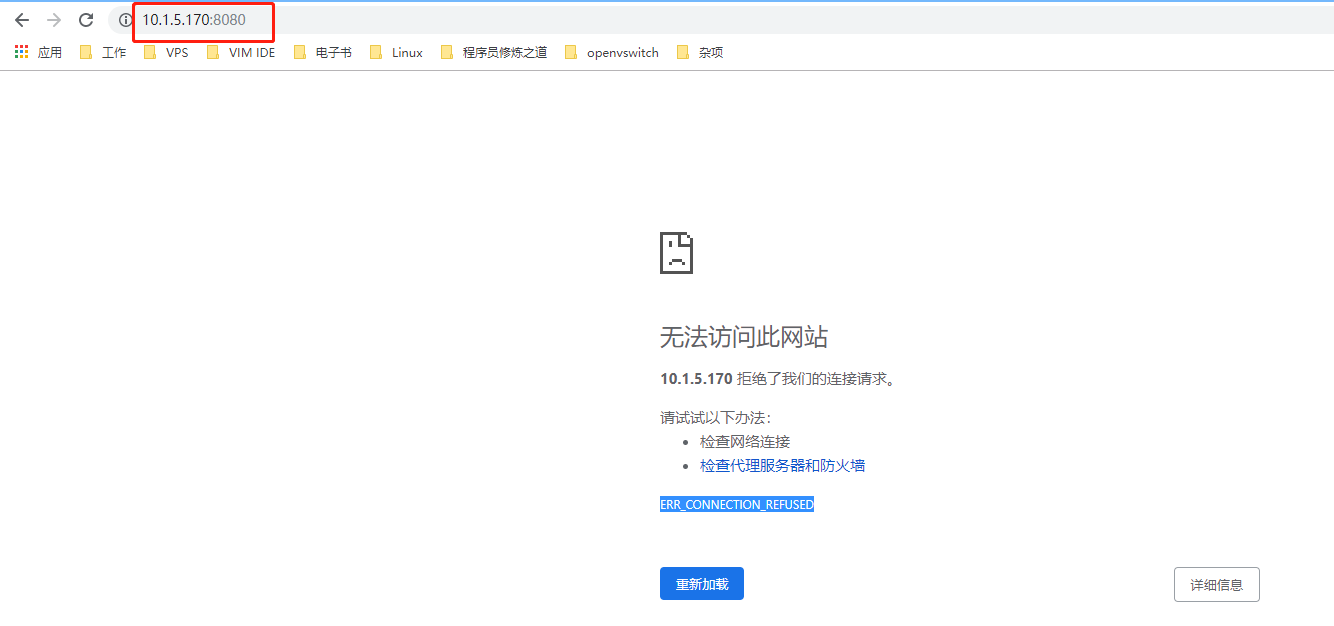The width and height of the screenshot is (1334, 626).
Task: Click the 重新加载 reload button
Action: click(702, 584)
